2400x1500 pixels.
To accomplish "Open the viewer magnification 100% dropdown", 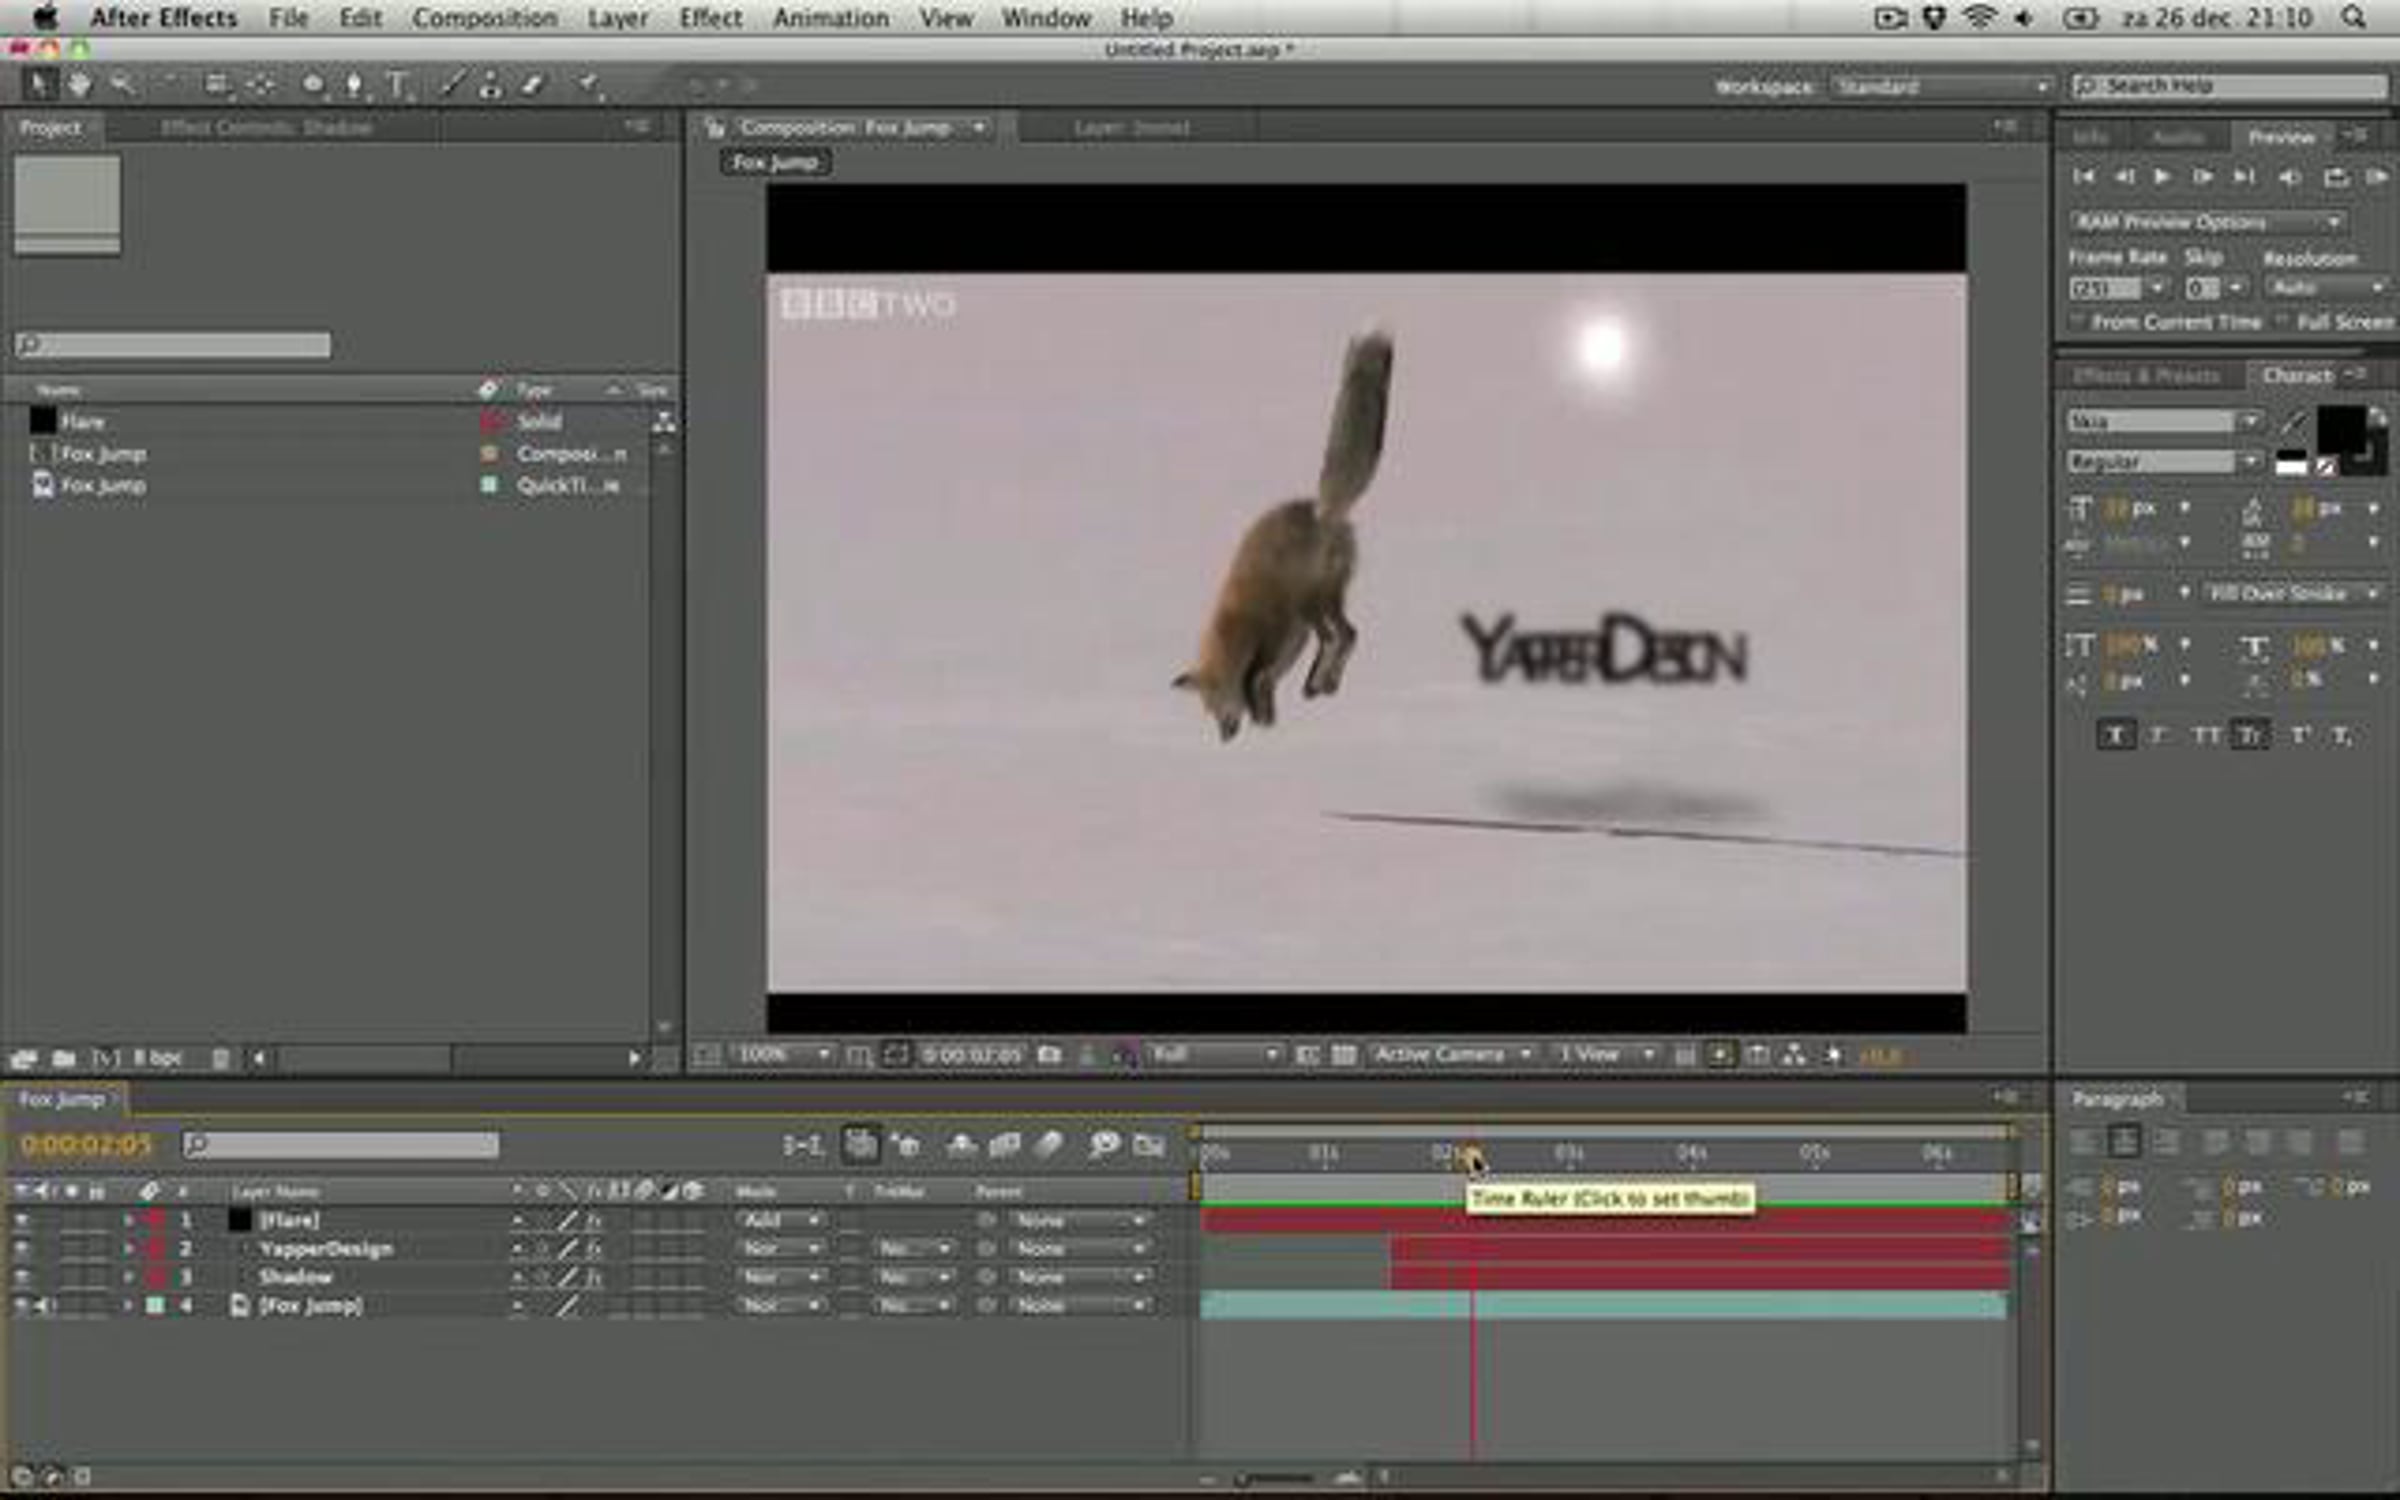I will click(783, 1054).
